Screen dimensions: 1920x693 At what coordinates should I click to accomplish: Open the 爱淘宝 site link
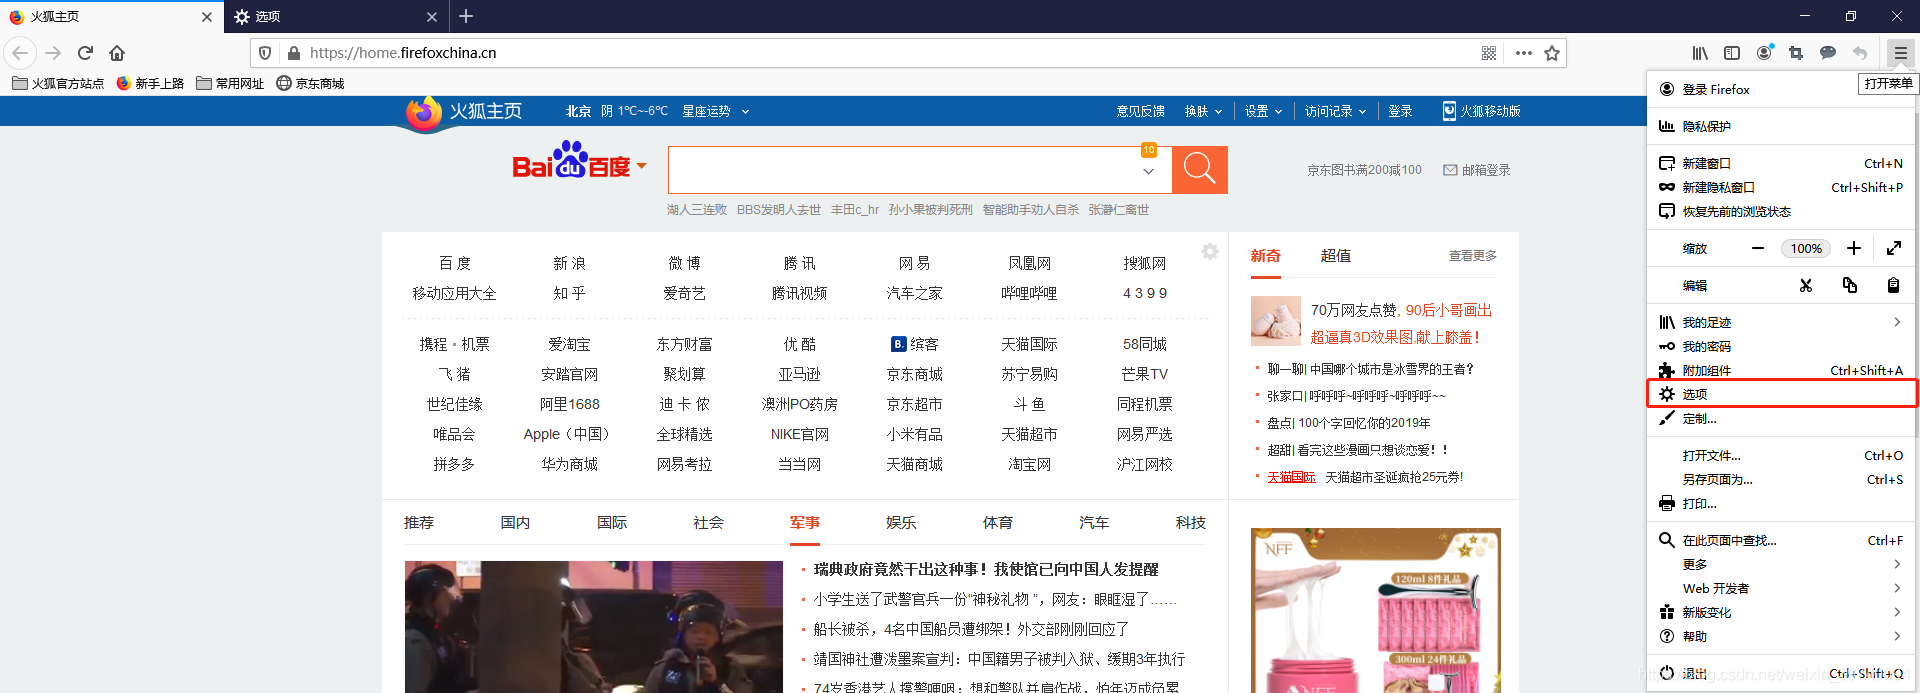(569, 344)
